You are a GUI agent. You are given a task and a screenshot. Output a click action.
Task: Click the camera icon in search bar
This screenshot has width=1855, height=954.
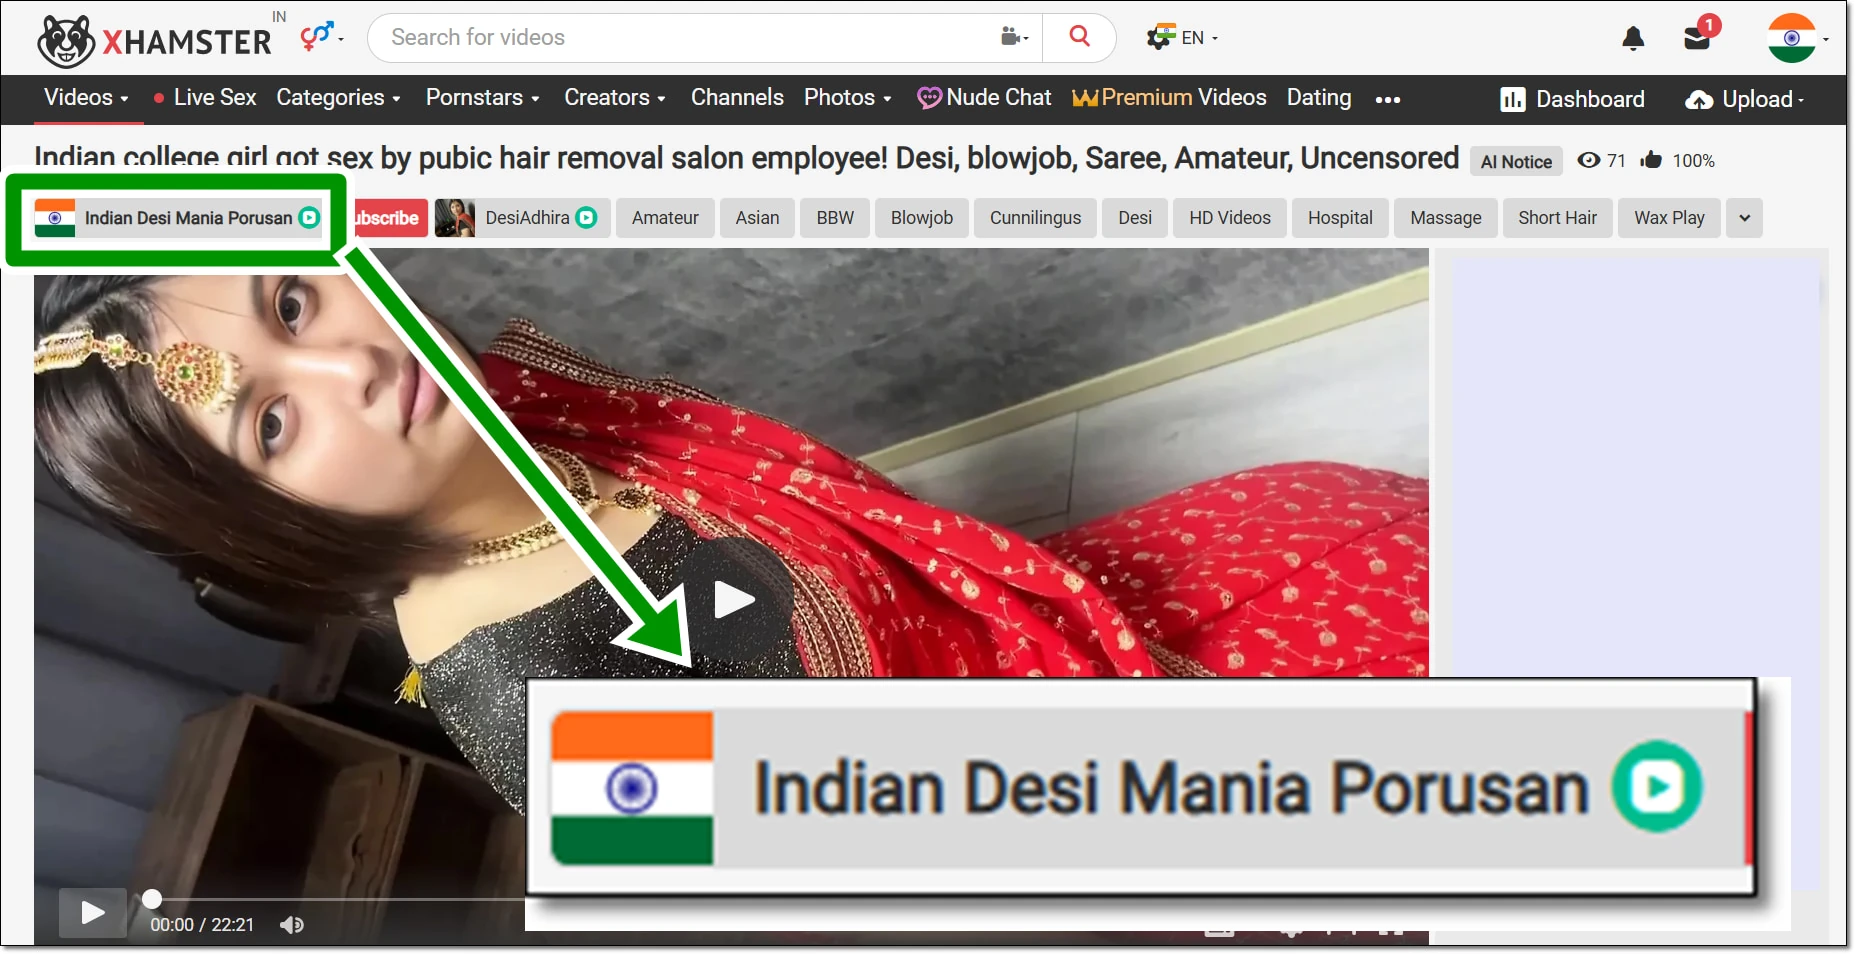[x=1012, y=37]
